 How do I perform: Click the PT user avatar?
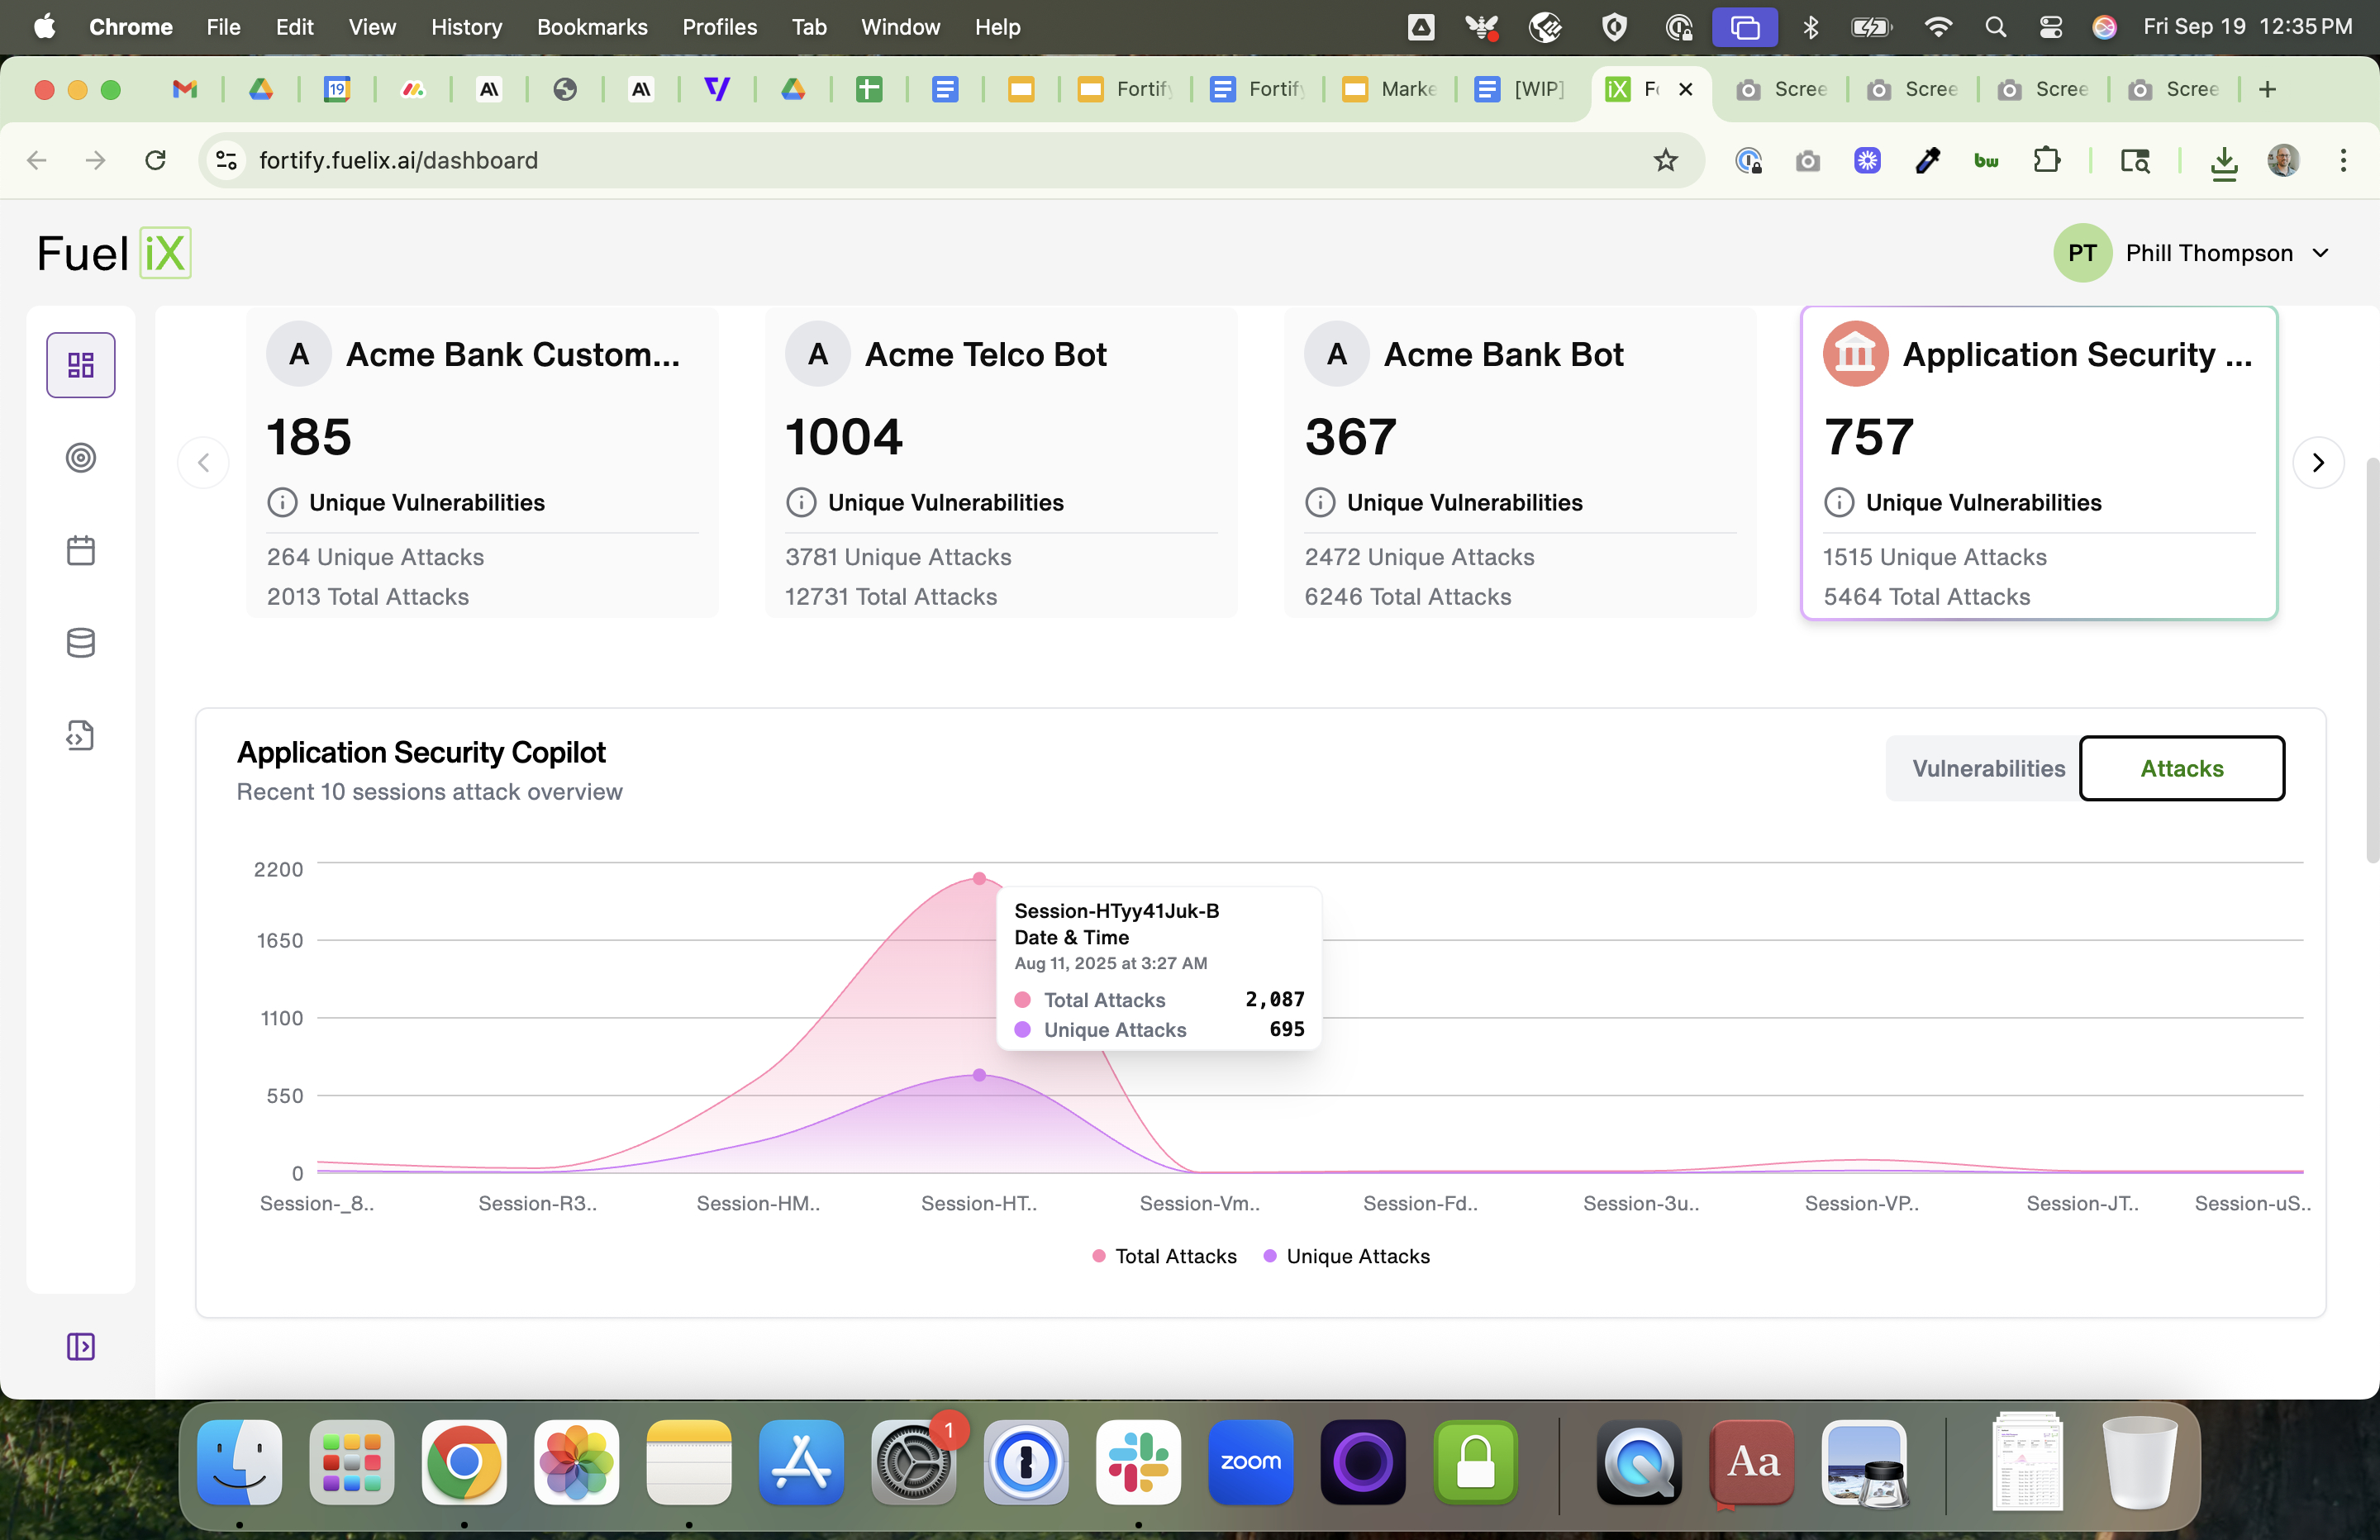2082,253
